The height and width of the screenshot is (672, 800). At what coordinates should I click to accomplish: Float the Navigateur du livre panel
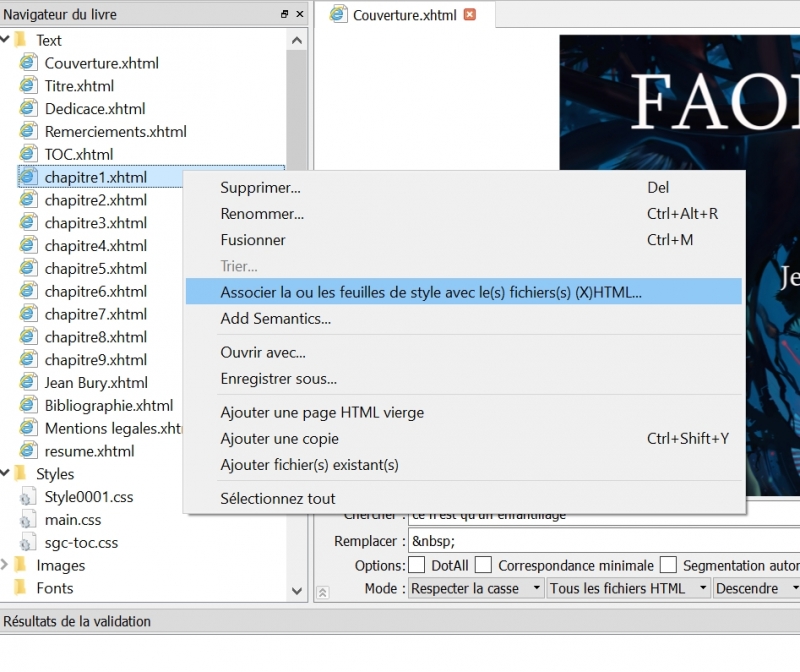[285, 13]
